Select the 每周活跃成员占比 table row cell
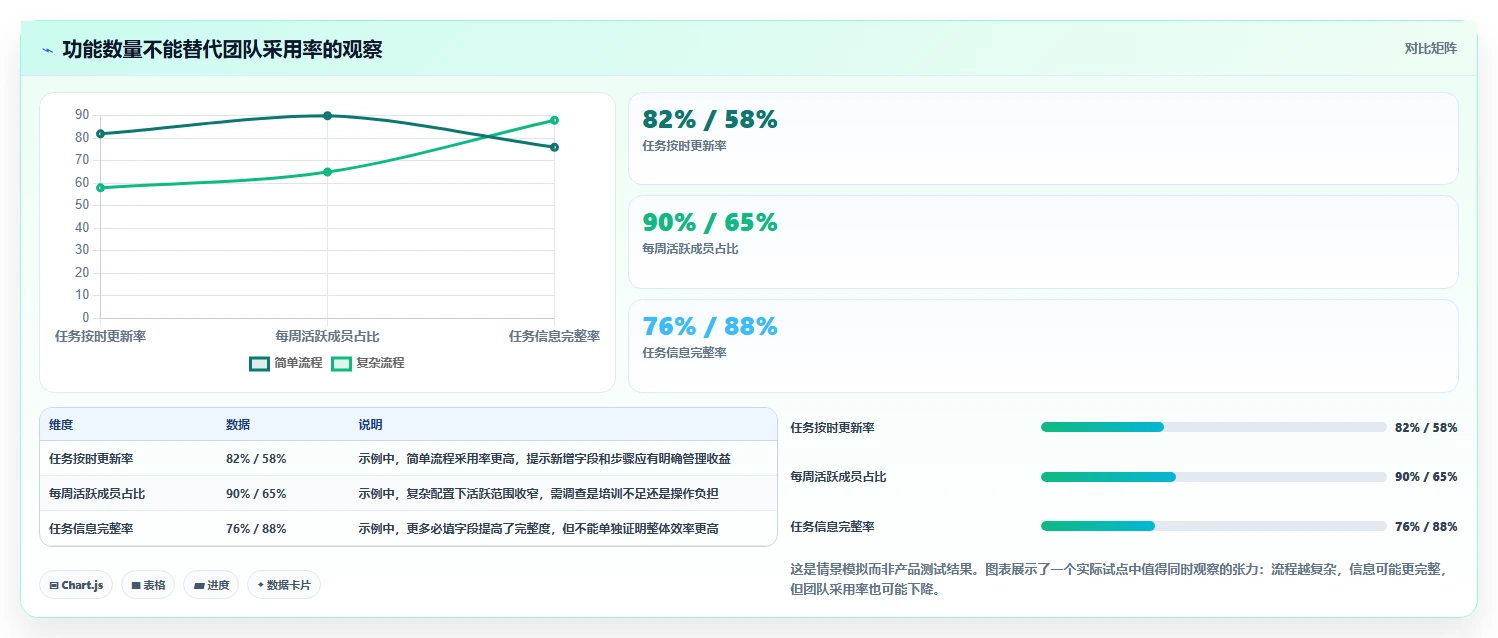Viewport: 1498px width, 638px height. 97,494
